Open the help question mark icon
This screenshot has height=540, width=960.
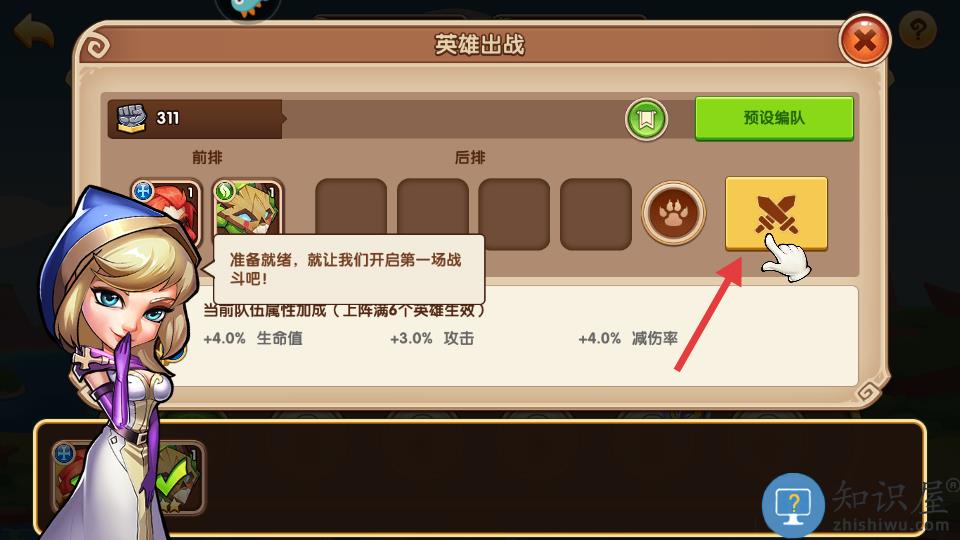(917, 29)
